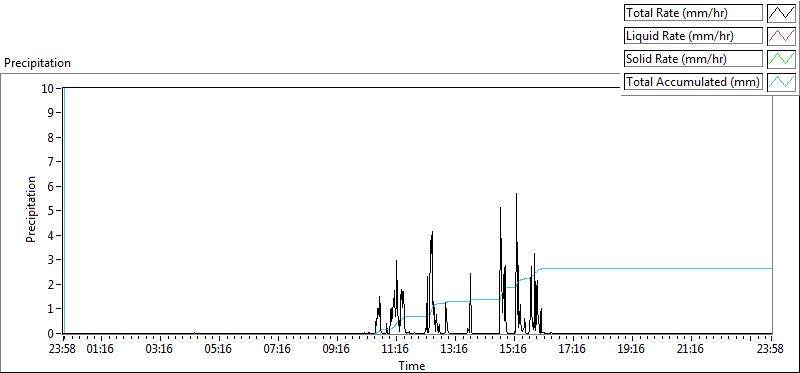Click the y-axis minimum value 0
The image size is (800, 373).
coord(51,334)
